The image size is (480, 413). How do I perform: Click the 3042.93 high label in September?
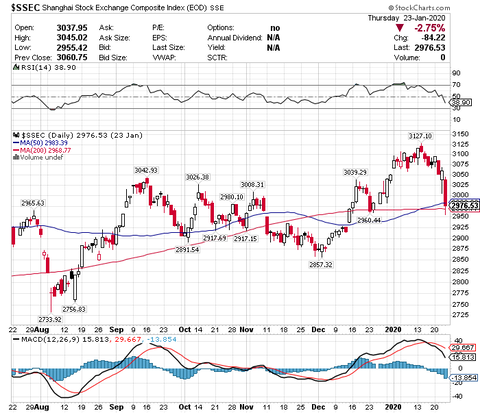146,170
